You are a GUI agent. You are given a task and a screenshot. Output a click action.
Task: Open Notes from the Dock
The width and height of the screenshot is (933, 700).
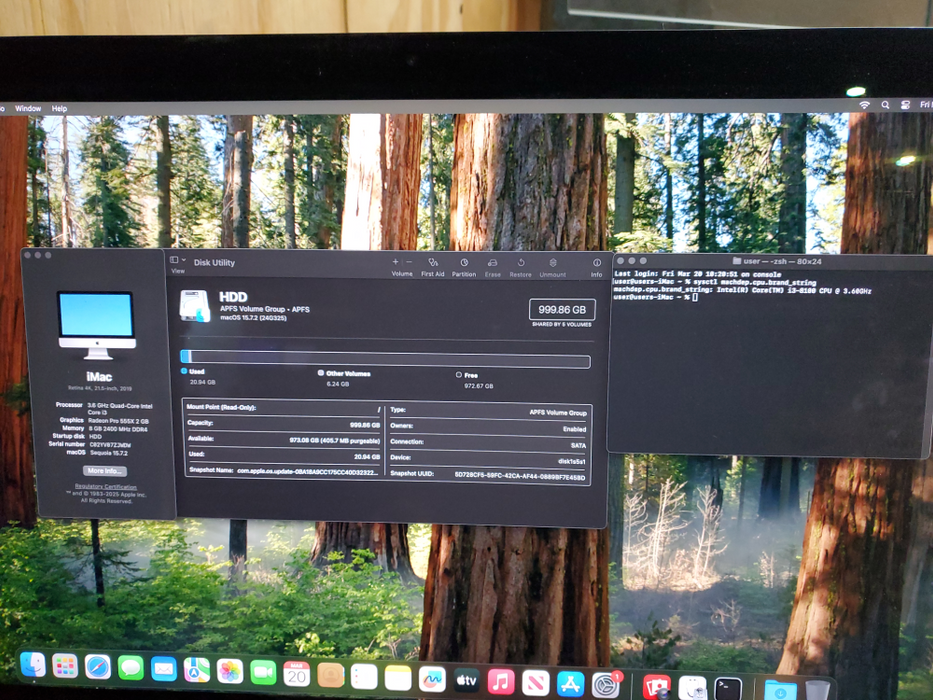(397, 678)
